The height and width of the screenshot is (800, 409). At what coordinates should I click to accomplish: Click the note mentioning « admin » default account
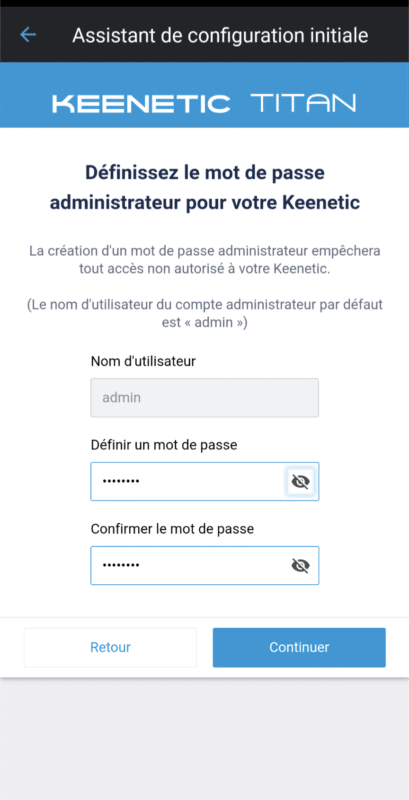click(204, 314)
